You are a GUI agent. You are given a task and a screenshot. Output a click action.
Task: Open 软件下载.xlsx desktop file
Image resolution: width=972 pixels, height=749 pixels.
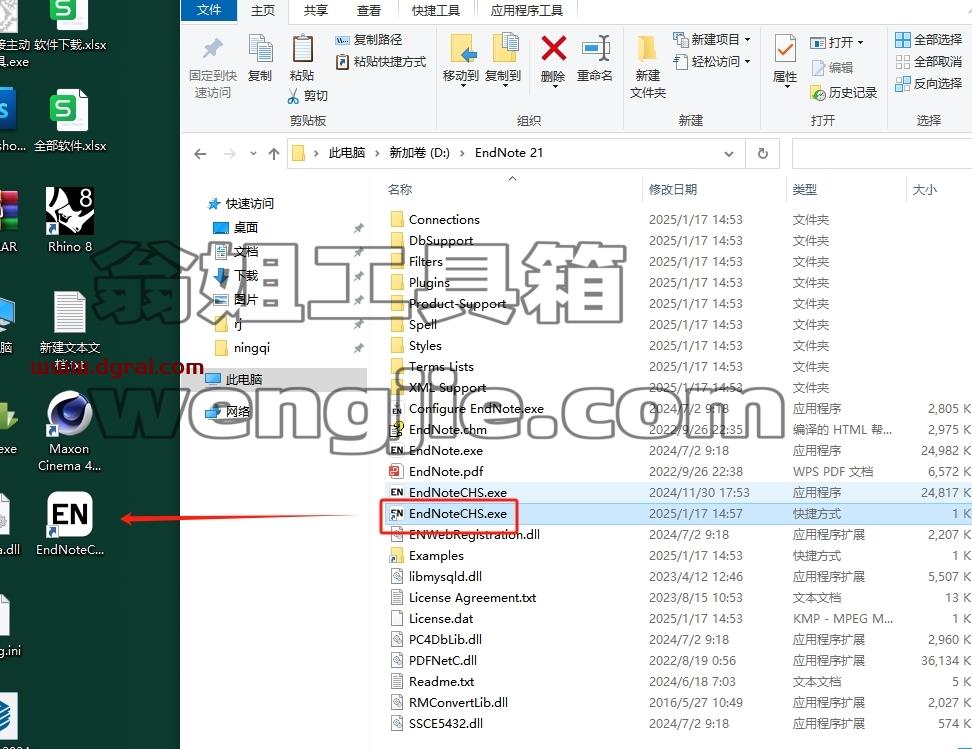click(x=69, y=26)
